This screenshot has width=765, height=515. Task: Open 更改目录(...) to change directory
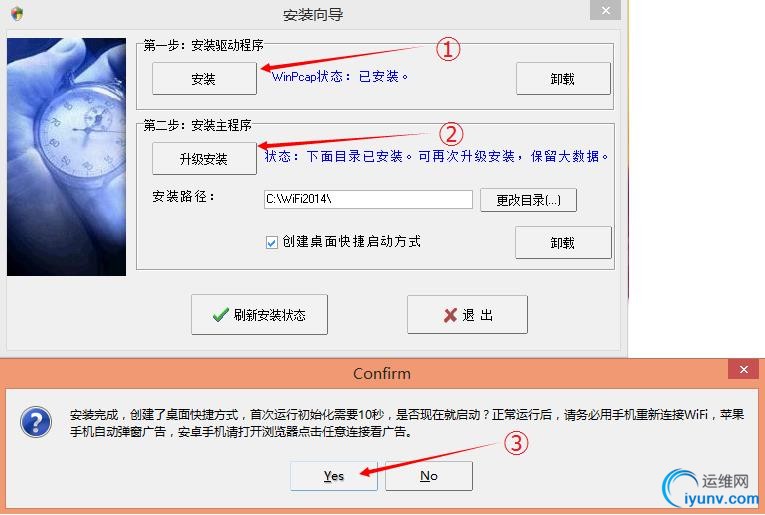coord(528,200)
